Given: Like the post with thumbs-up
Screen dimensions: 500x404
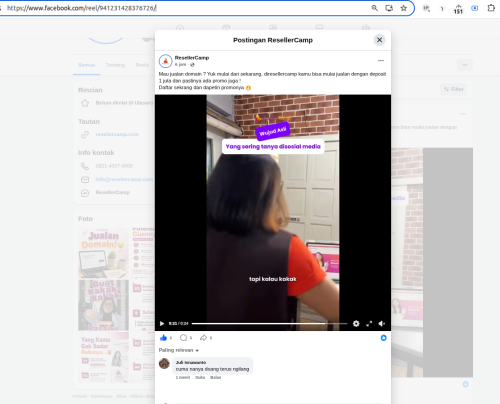Looking at the screenshot, I should pos(163,338).
